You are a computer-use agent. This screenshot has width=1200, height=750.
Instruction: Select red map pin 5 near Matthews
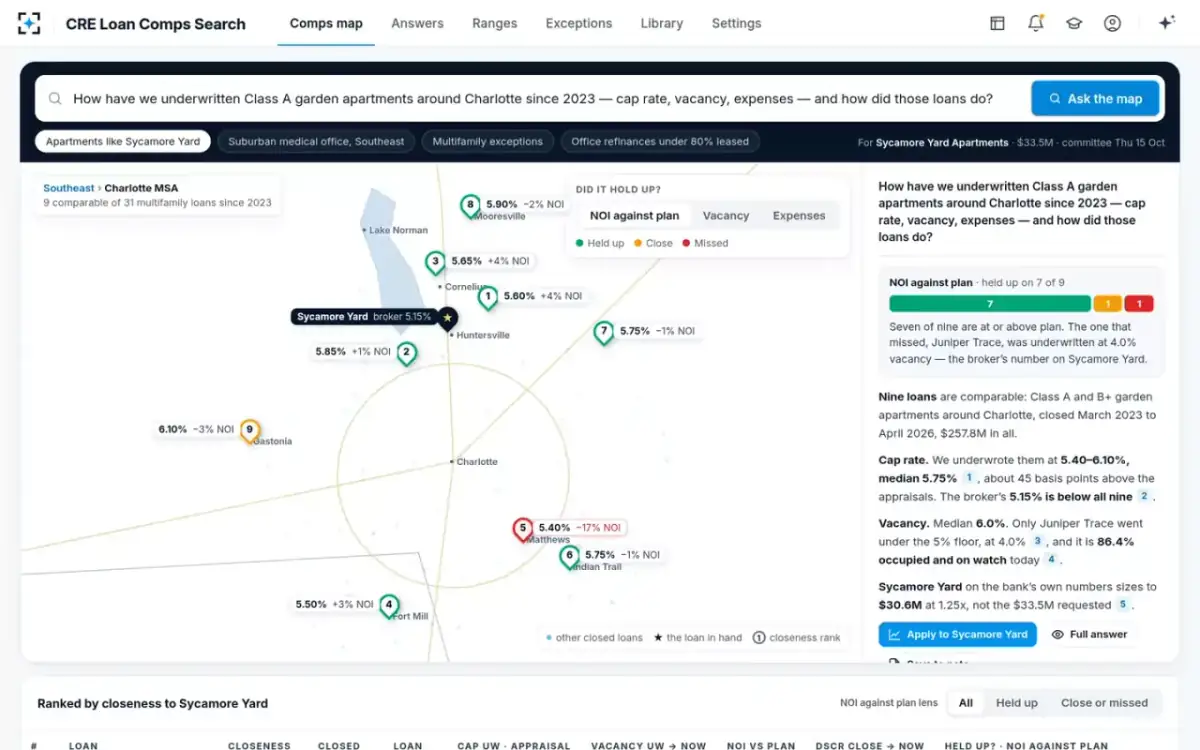point(522,529)
